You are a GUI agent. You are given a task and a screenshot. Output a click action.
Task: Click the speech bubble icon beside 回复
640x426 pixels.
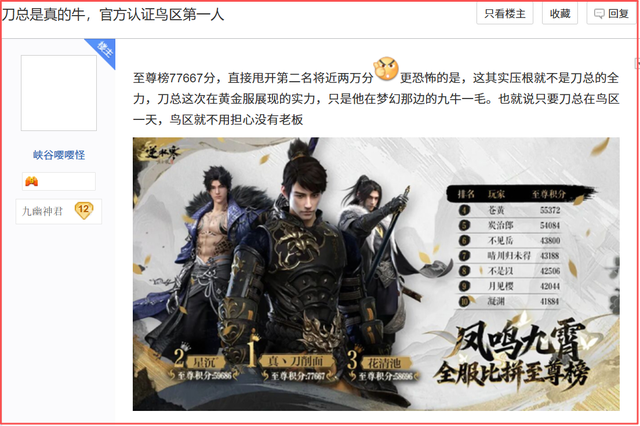599,14
